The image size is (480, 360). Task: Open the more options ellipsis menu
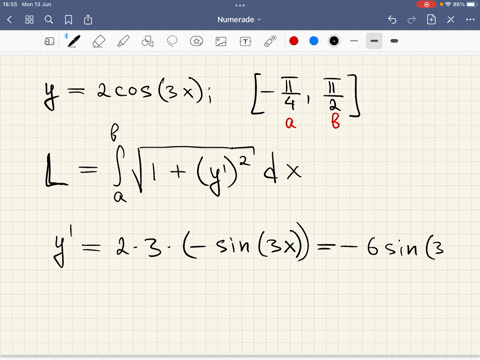tap(470, 20)
